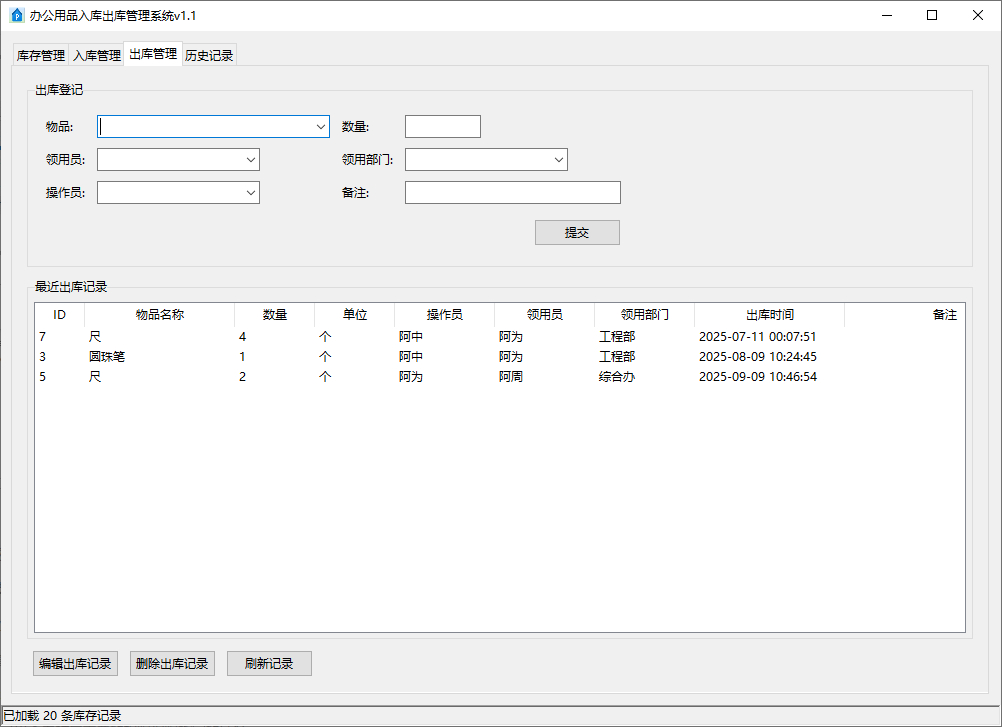The width and height of the screenshot is (1002, 727).
Task: Open the 领用员 combo box
Action: click(x=250, y=160)
